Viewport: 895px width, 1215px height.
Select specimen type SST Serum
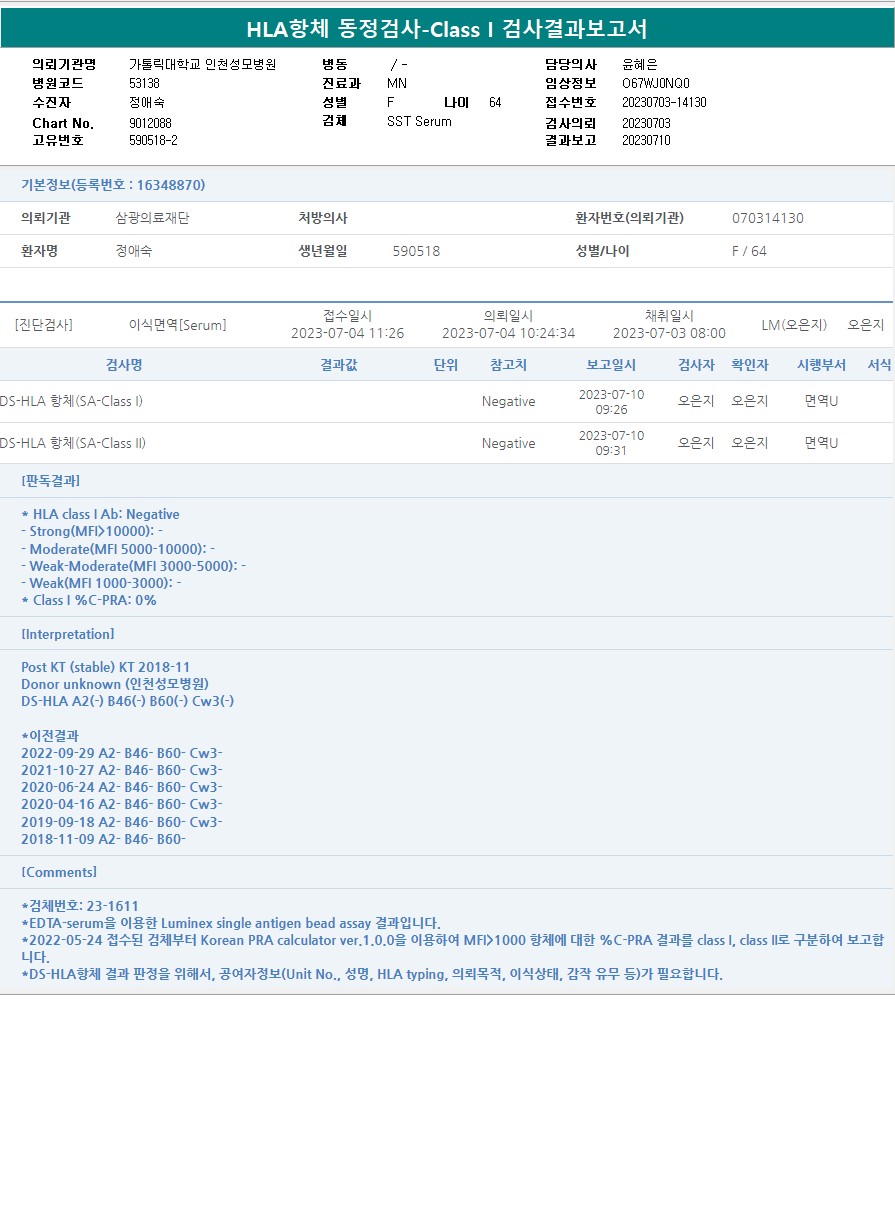(419, 122)
